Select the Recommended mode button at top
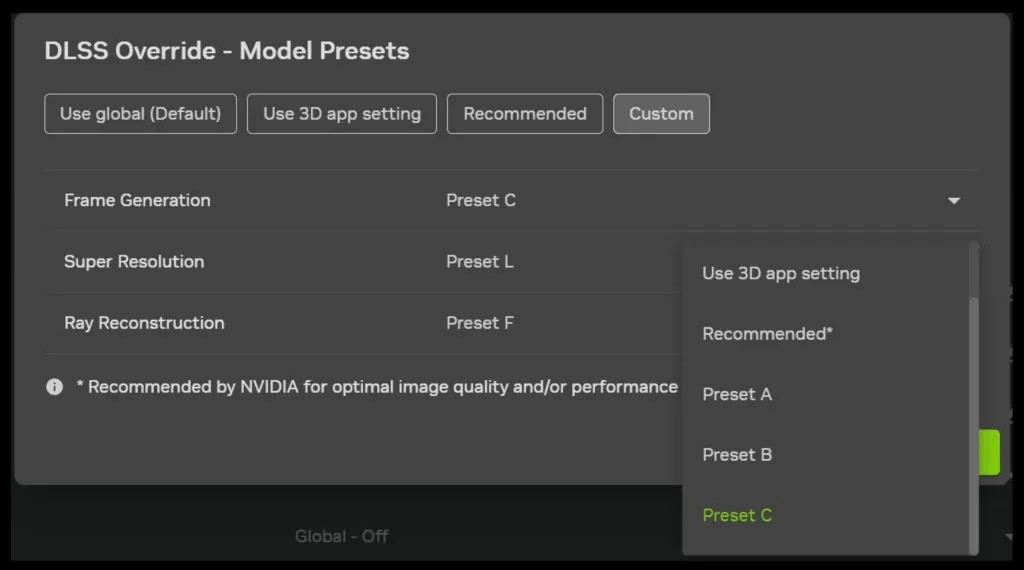 525,114
